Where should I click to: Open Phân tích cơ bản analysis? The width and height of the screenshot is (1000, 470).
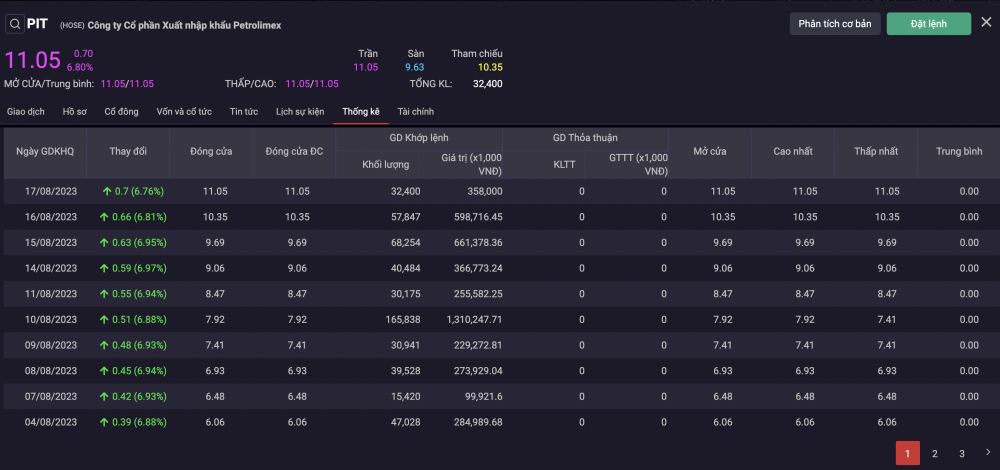pyautogui.click(x=835, y=24)
